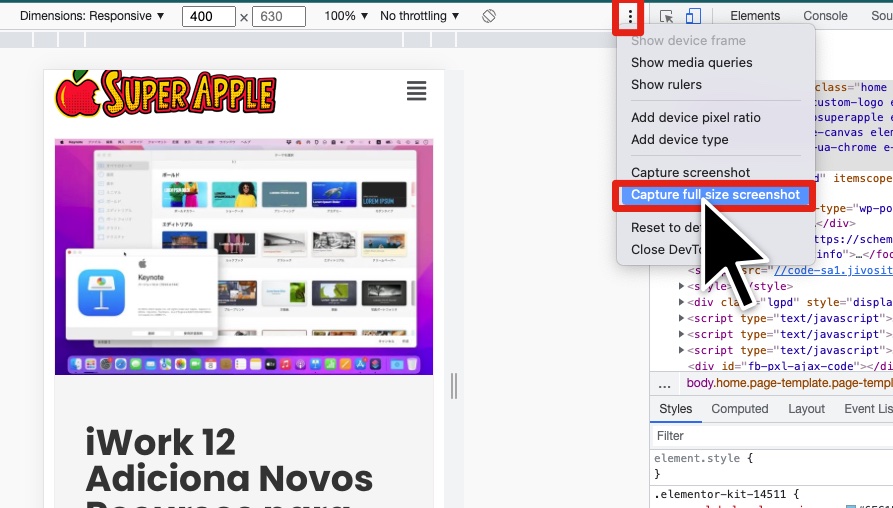
Task: Click the rotate viewport icon
Action: point(488,17)
